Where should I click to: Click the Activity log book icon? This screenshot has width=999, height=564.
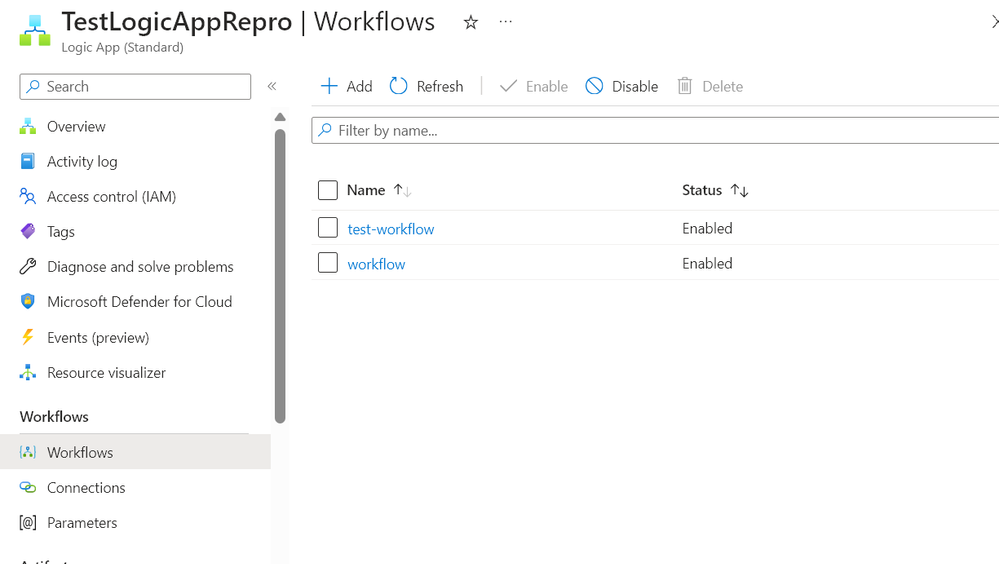coord(27,161)
